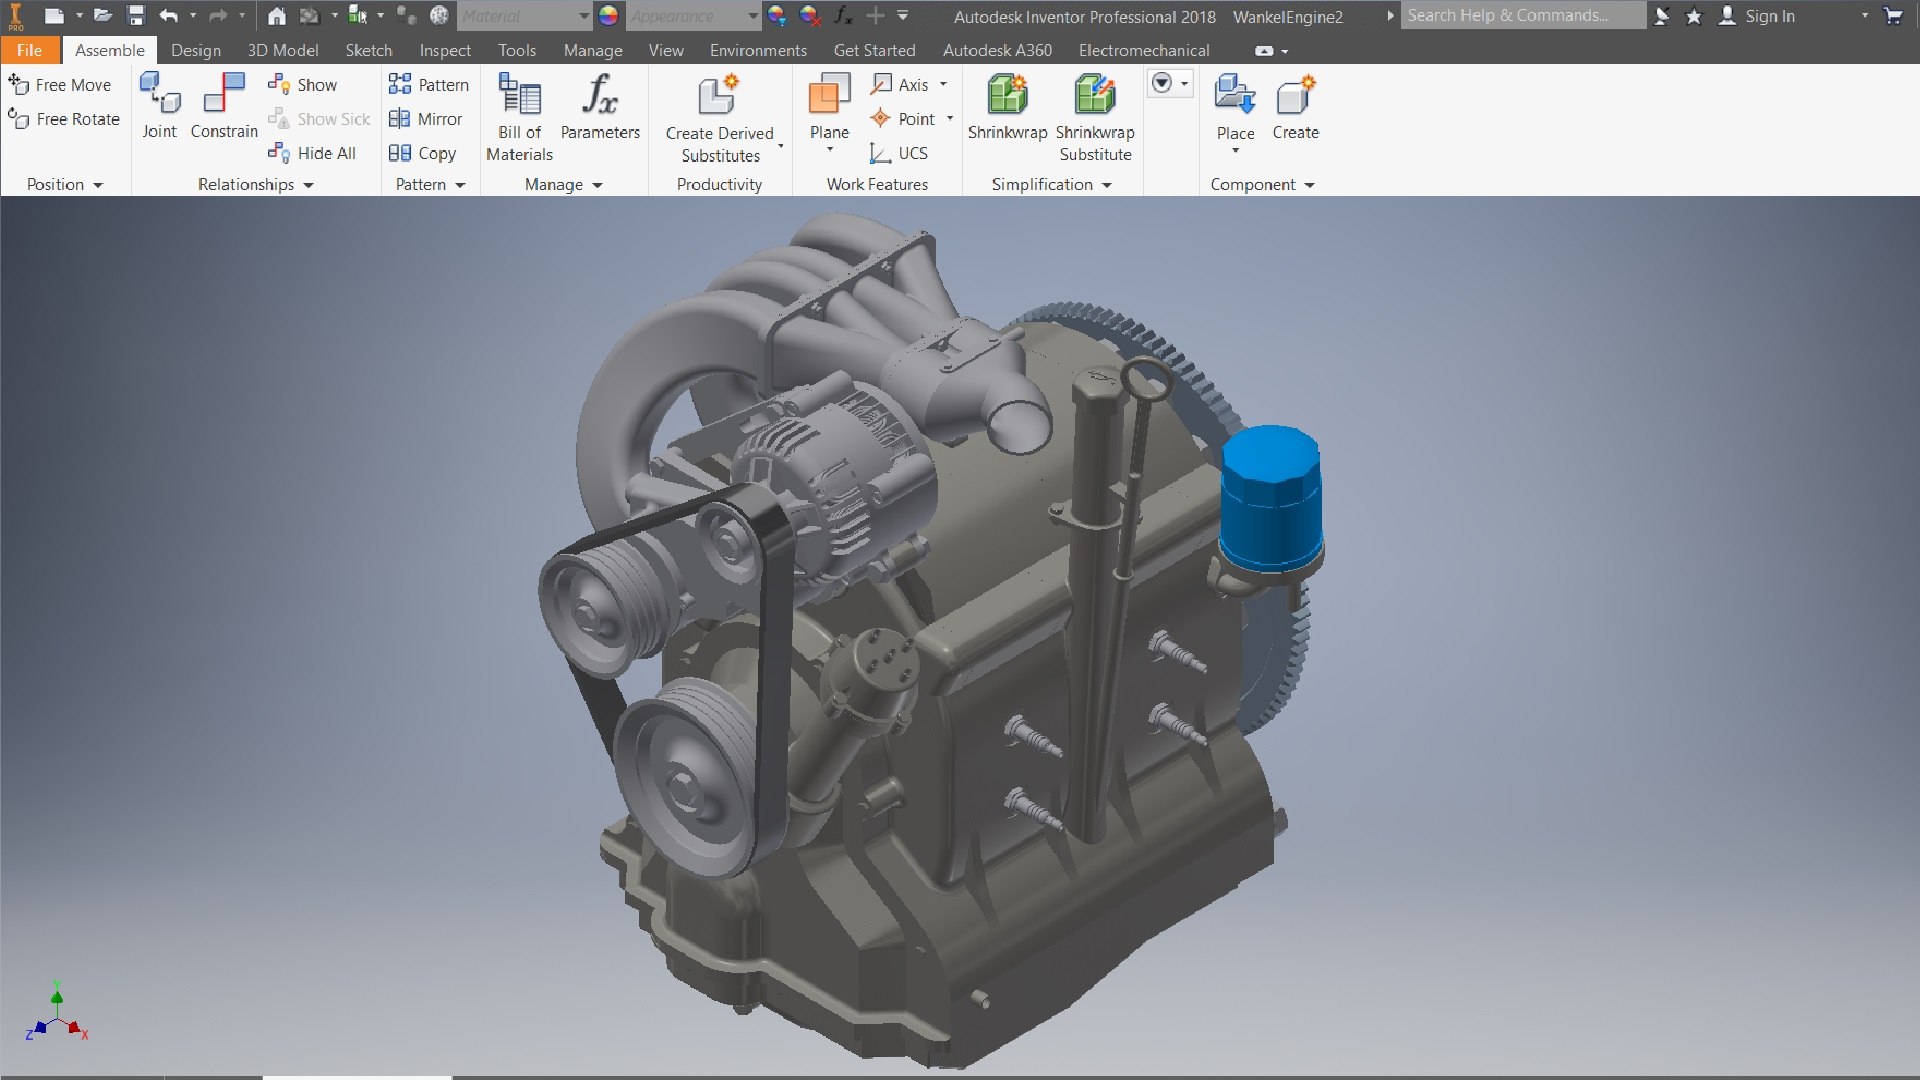Image resolution: width=1920 pixels, height=1080 pixels.
Task: Expand the Position panel dropdown
Action: click(x=98, y=185)
